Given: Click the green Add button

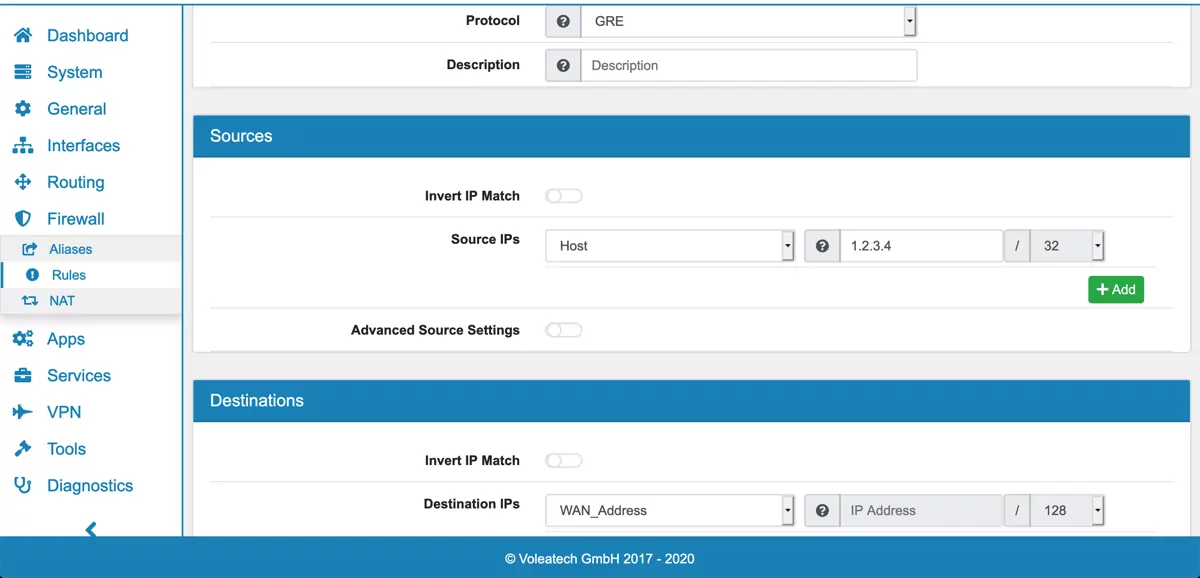Looking at the screenshot, I should [x=1115, y=290].
